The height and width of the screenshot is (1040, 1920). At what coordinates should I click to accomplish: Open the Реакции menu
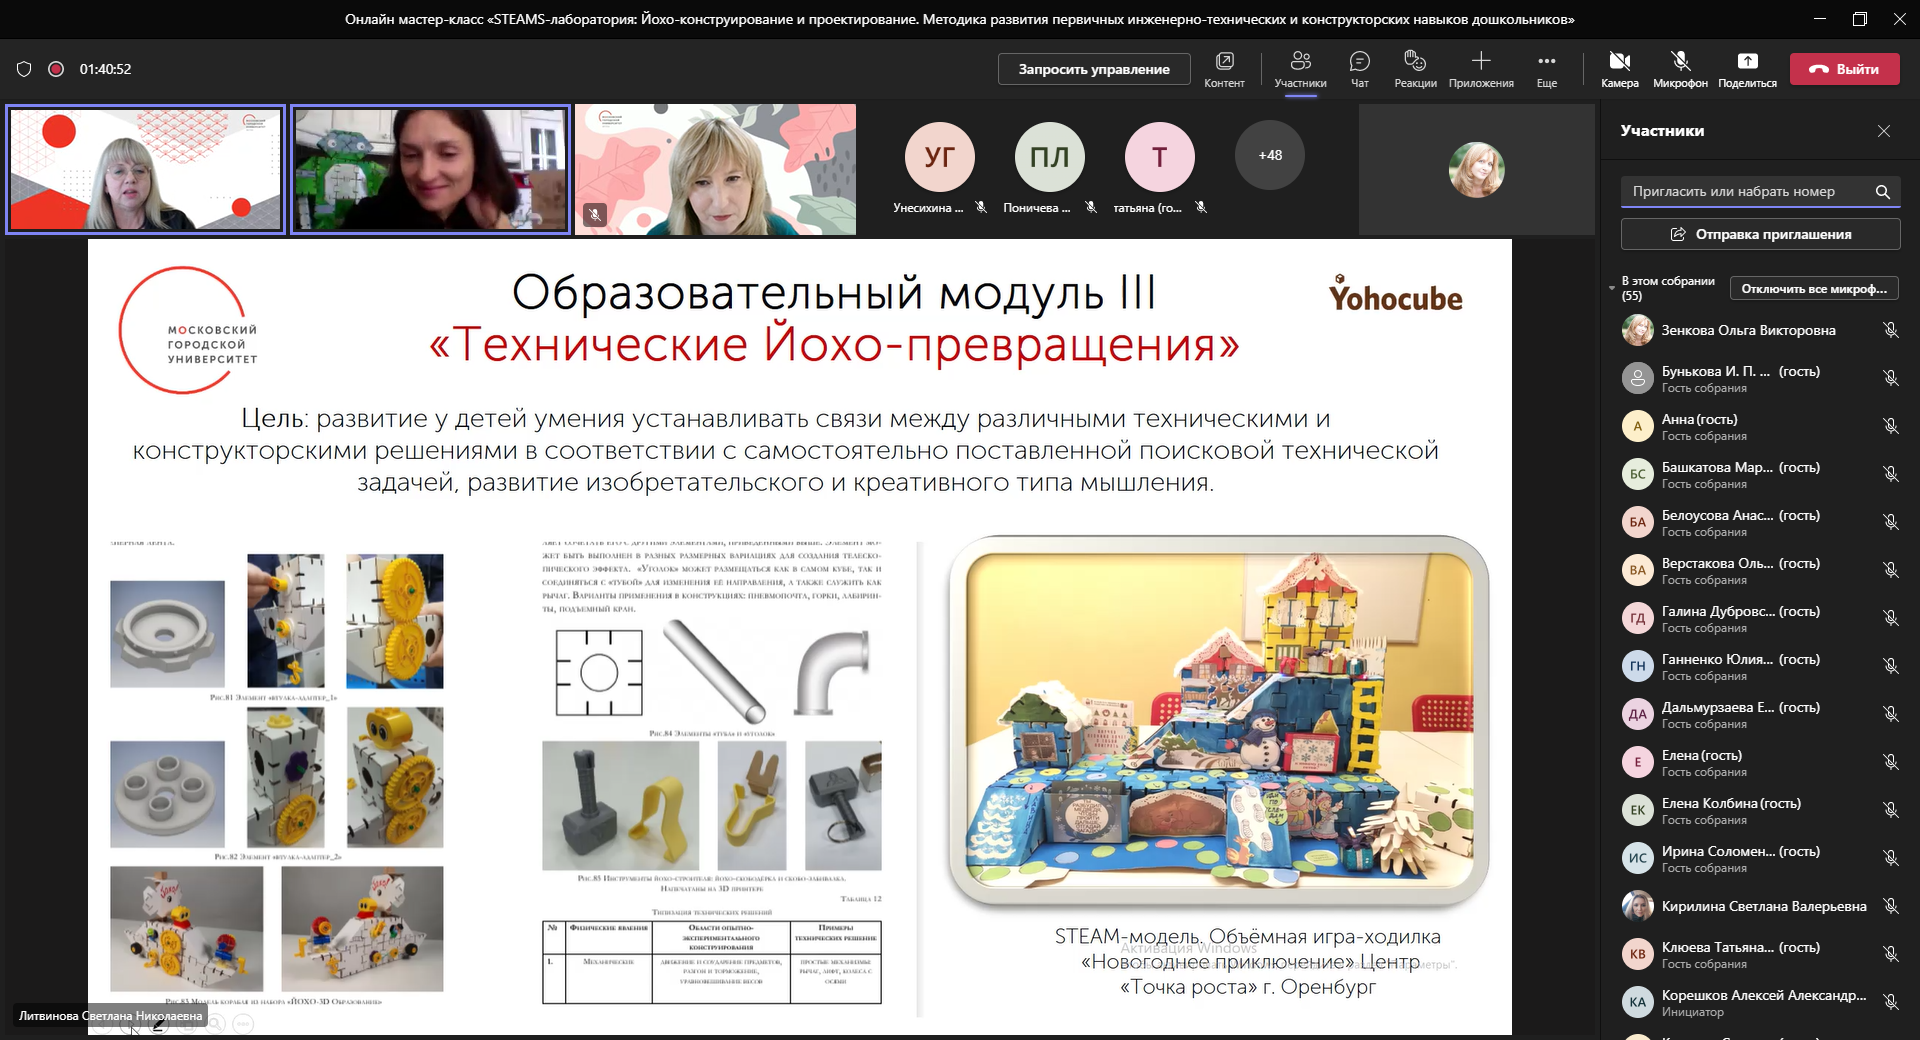[x=1414, y=68]
